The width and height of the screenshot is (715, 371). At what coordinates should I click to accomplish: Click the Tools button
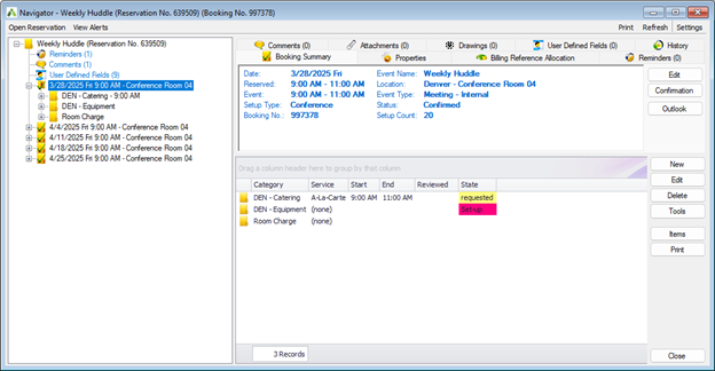[677, 211]
